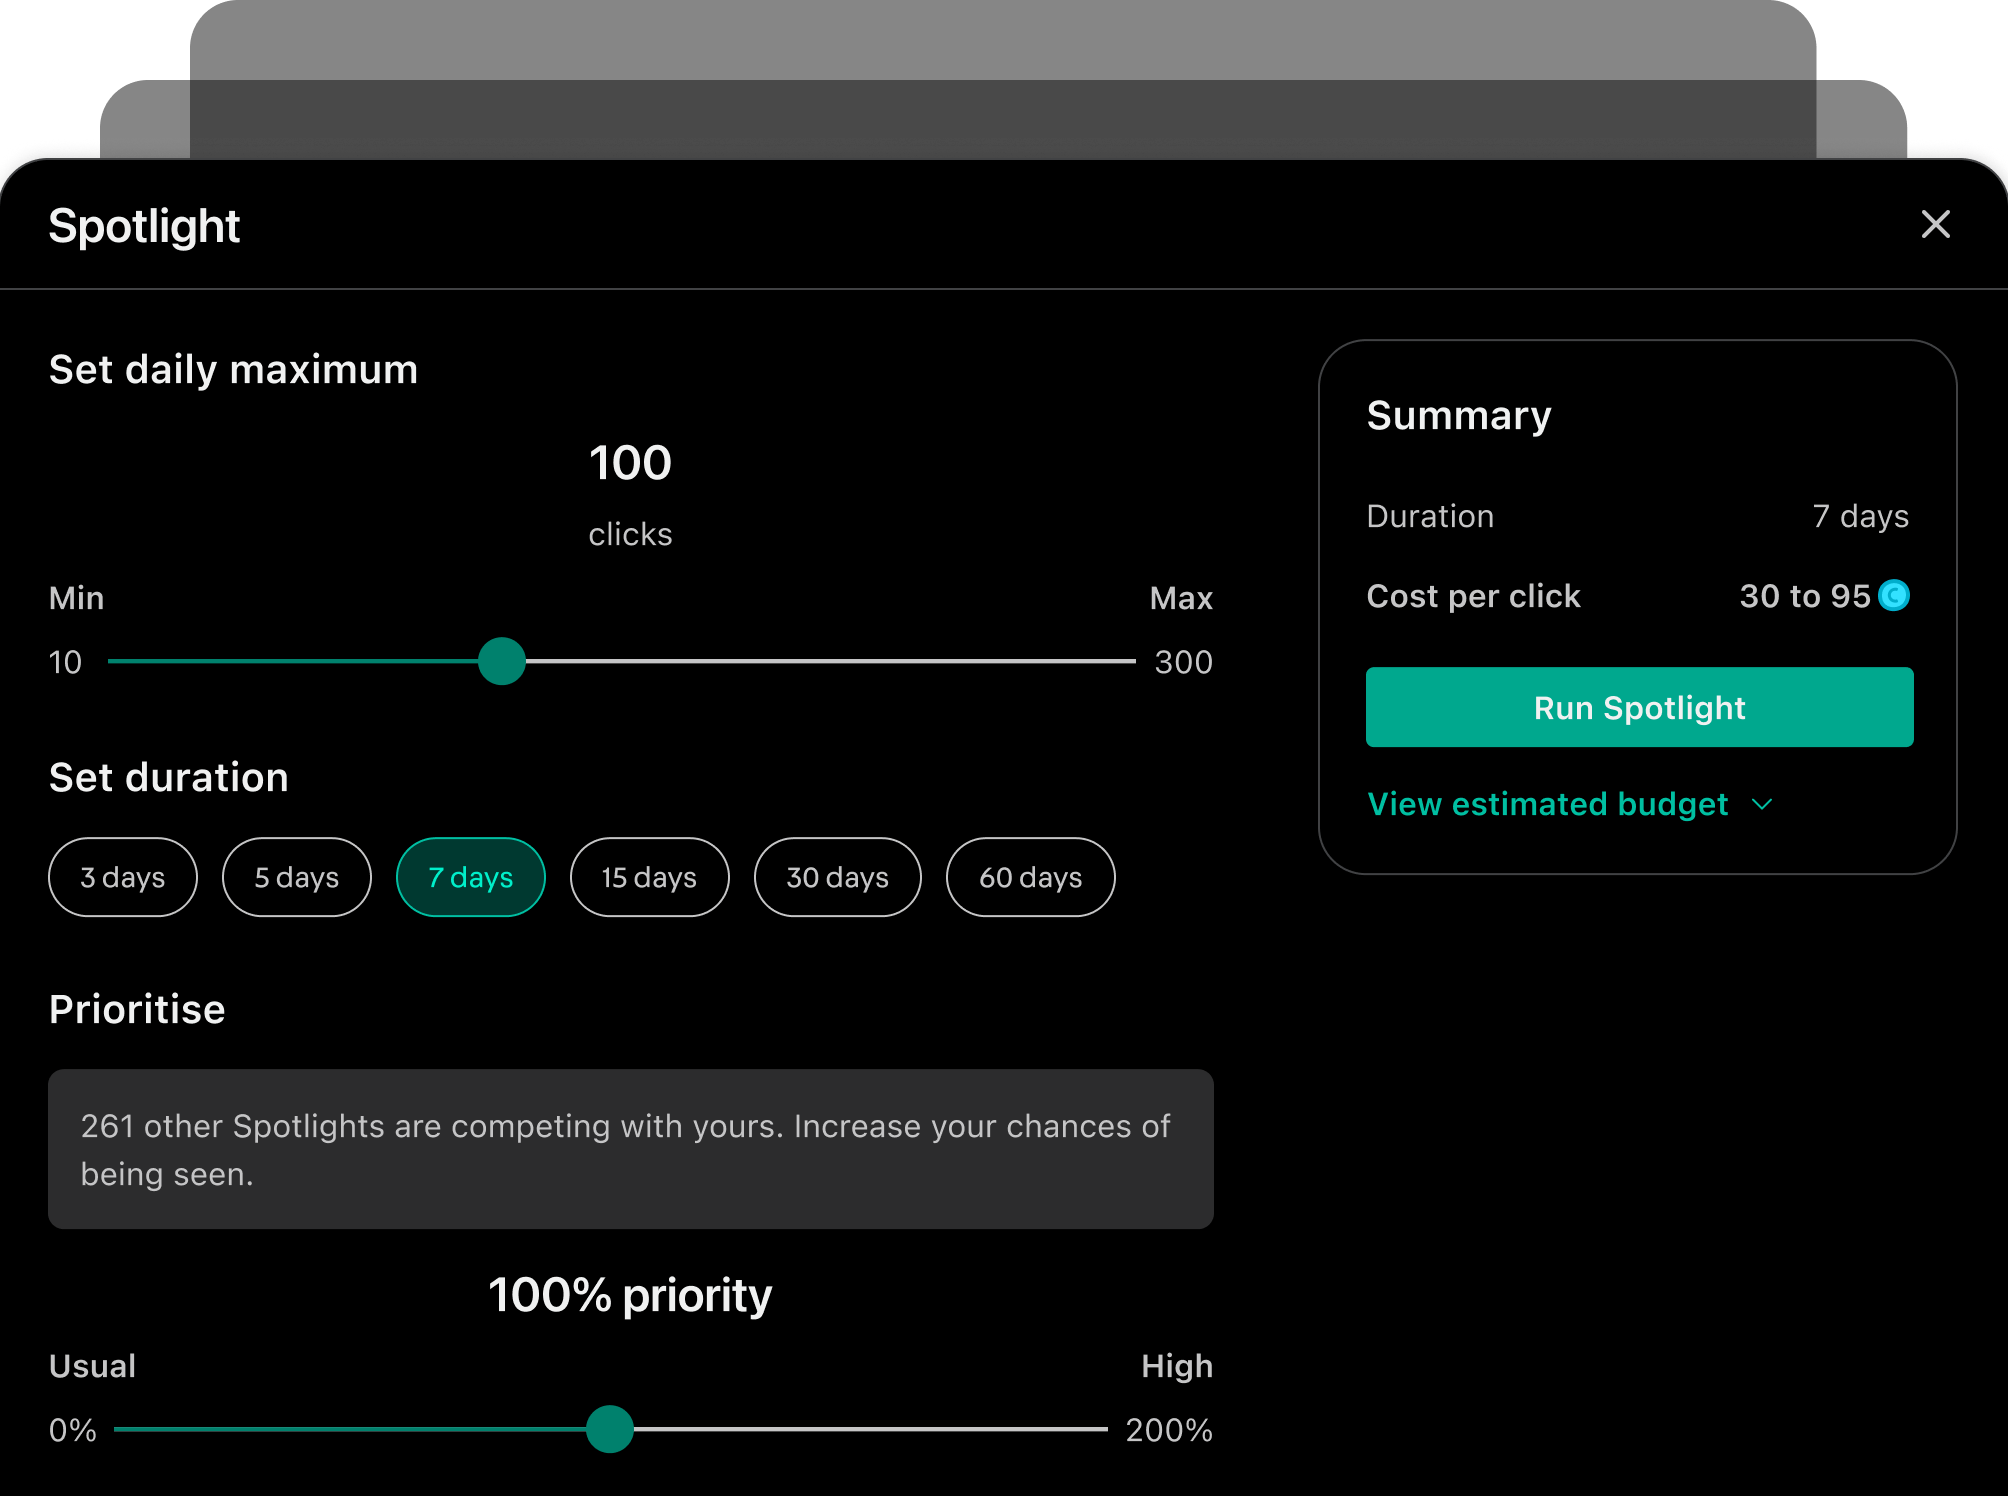Click the chevron next to View estimated budget

[x=1762, y=804]
